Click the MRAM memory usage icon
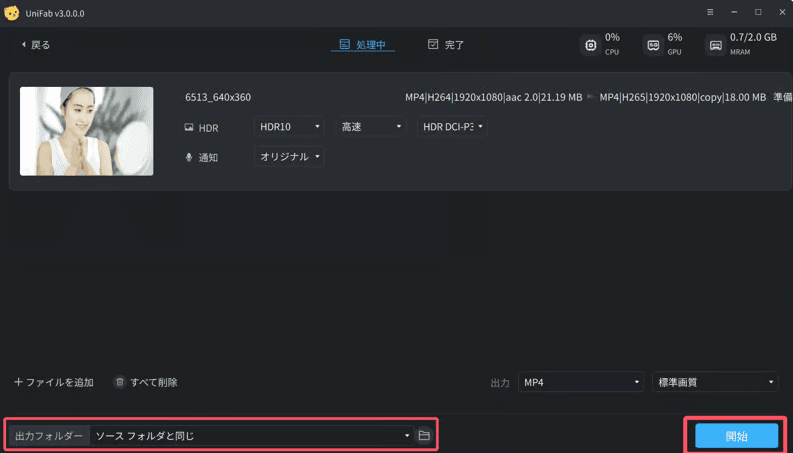Viewport: 793px width, 453px height. click(715, 45)
